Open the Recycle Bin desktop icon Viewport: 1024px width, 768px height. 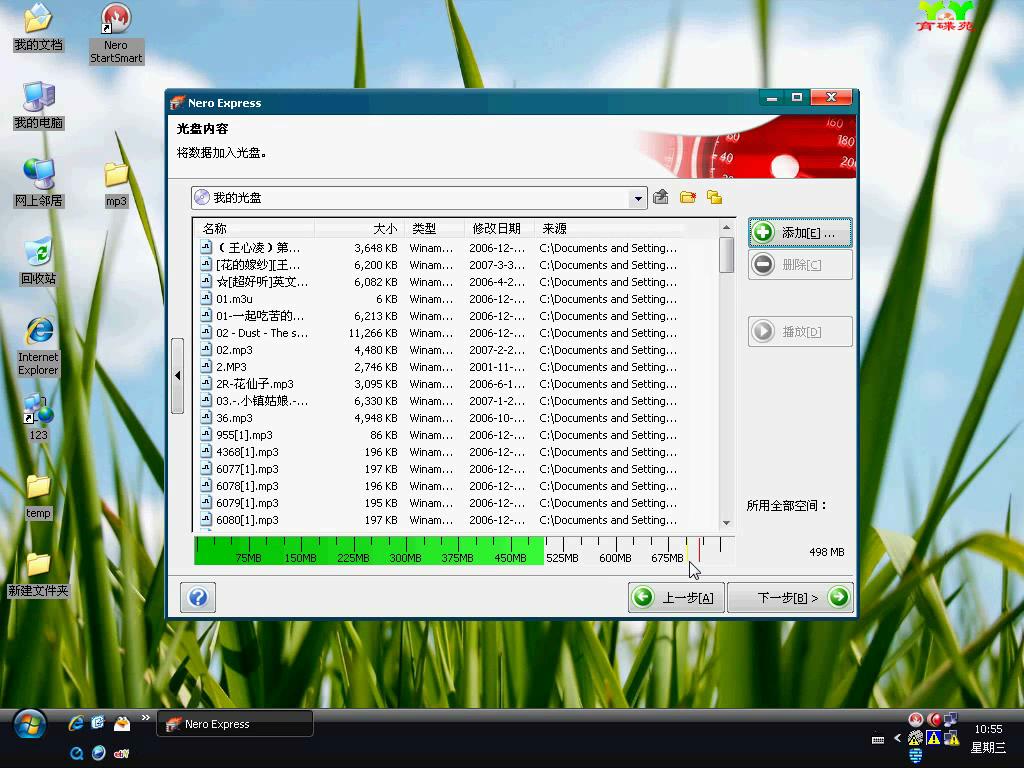[x=38, y=261]
